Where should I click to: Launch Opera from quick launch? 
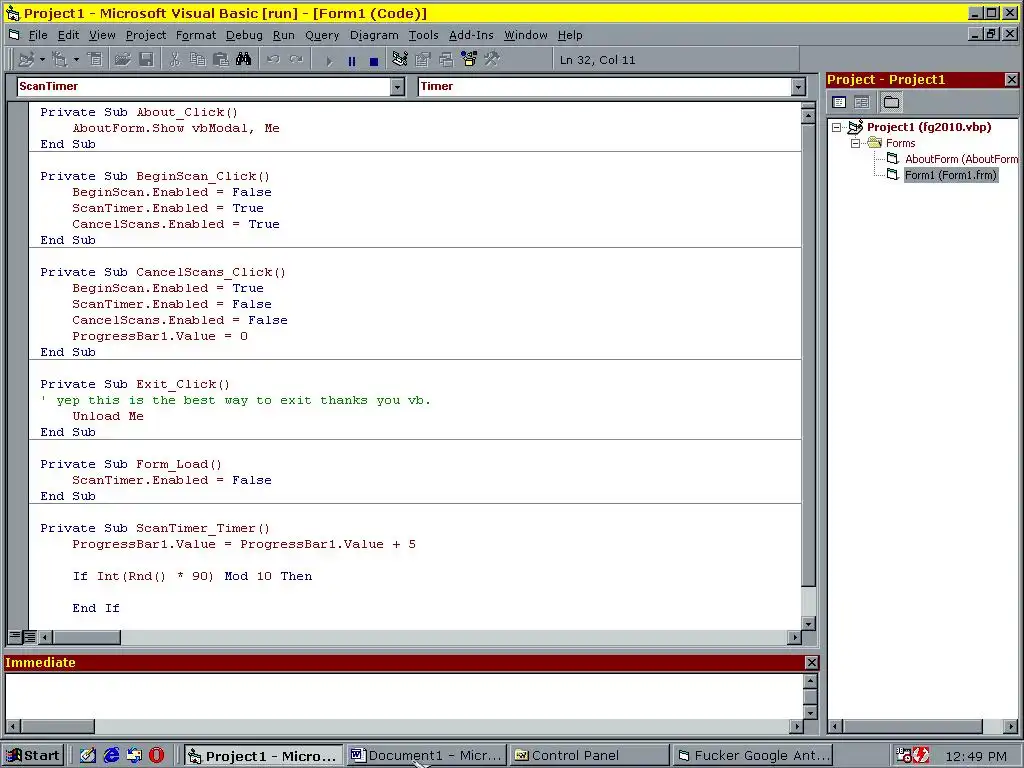157,756
